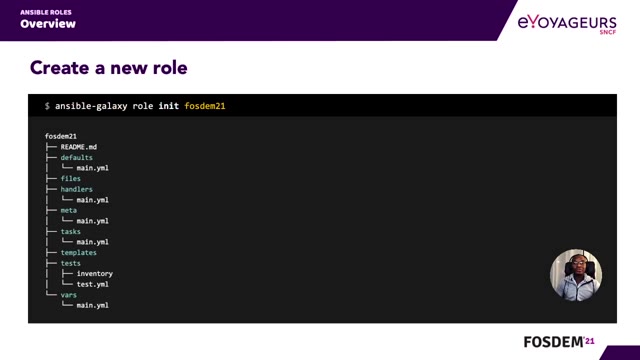
Task: Click the 'role' word in the command
Action: click(x=143, y=106)
